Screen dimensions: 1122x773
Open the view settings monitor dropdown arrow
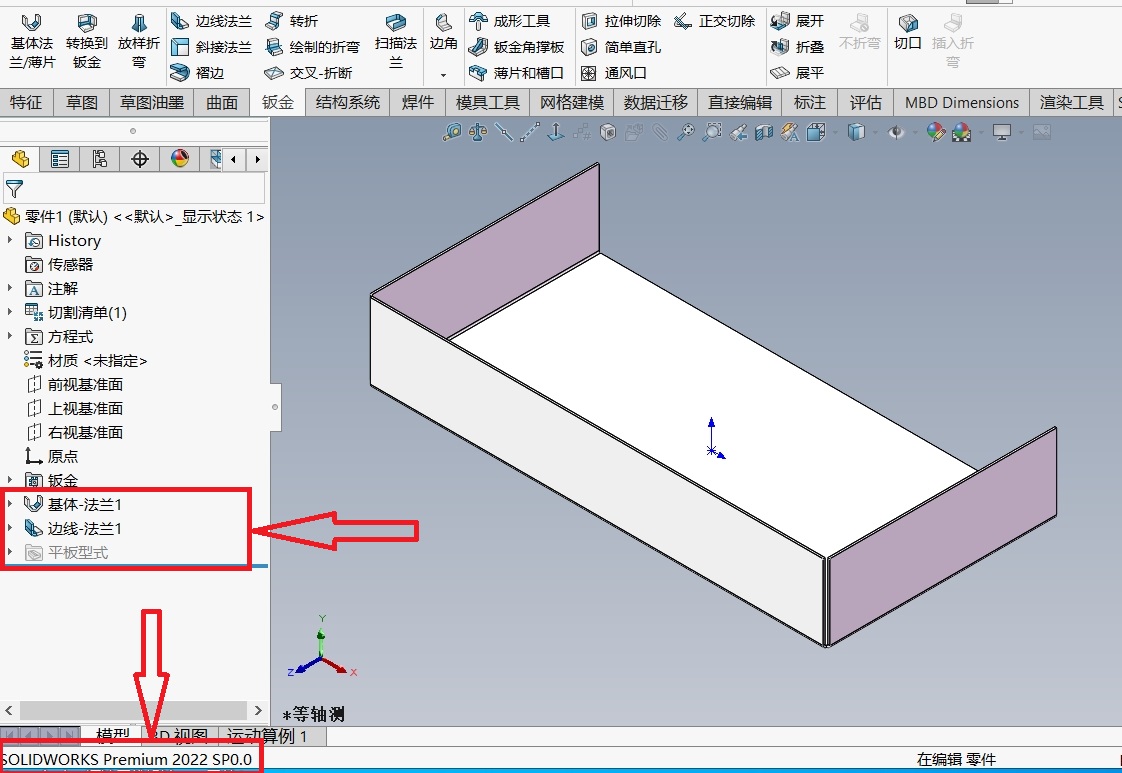tap(1020, 132)
